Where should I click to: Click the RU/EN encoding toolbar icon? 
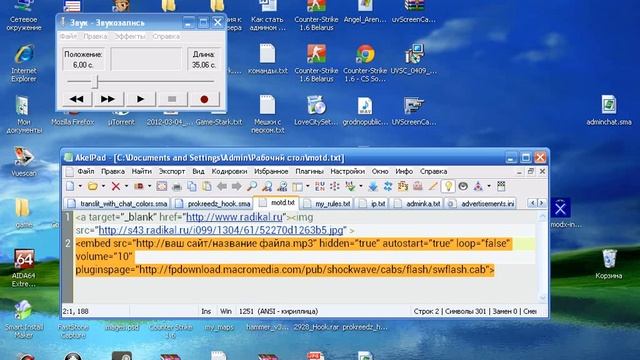pos(320,187)
